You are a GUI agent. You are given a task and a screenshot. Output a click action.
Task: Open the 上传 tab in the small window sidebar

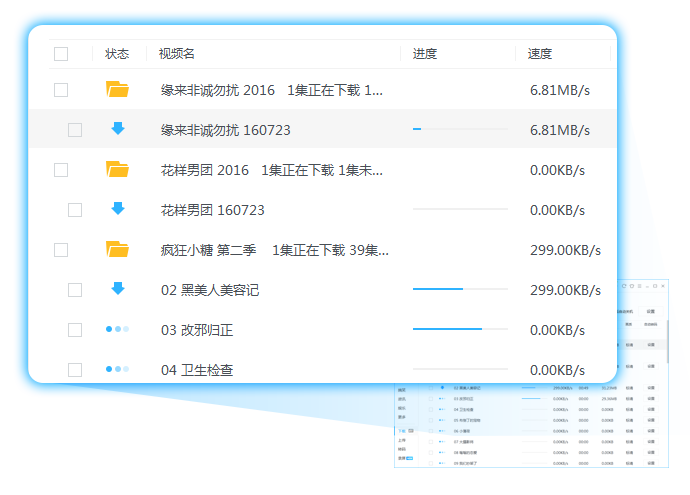[x=402, y=440]
